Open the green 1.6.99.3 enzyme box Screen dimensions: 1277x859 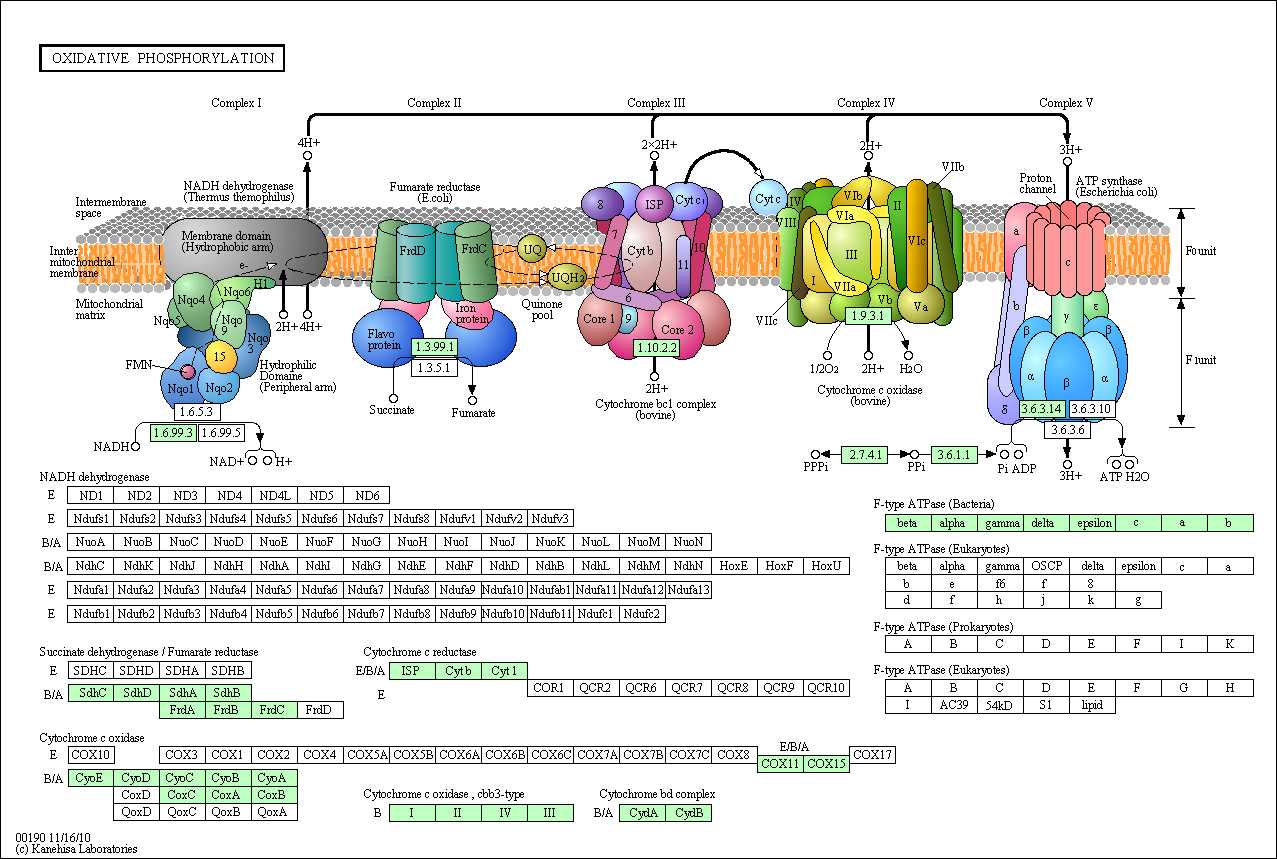172,433
